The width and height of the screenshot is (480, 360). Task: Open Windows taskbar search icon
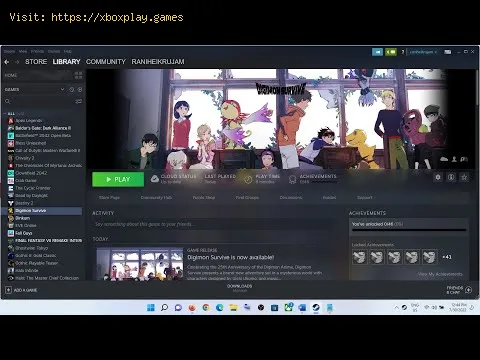click(x=164, y=307)
